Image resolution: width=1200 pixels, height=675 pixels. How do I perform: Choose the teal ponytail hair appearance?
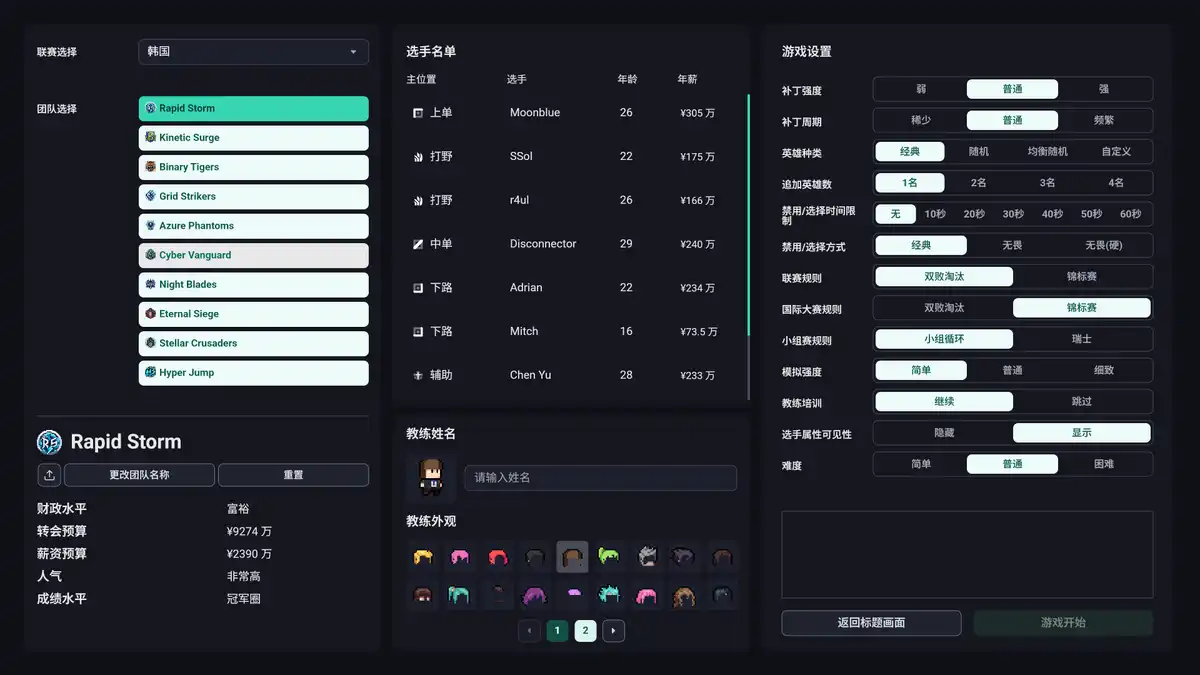(x=460, y=596)
